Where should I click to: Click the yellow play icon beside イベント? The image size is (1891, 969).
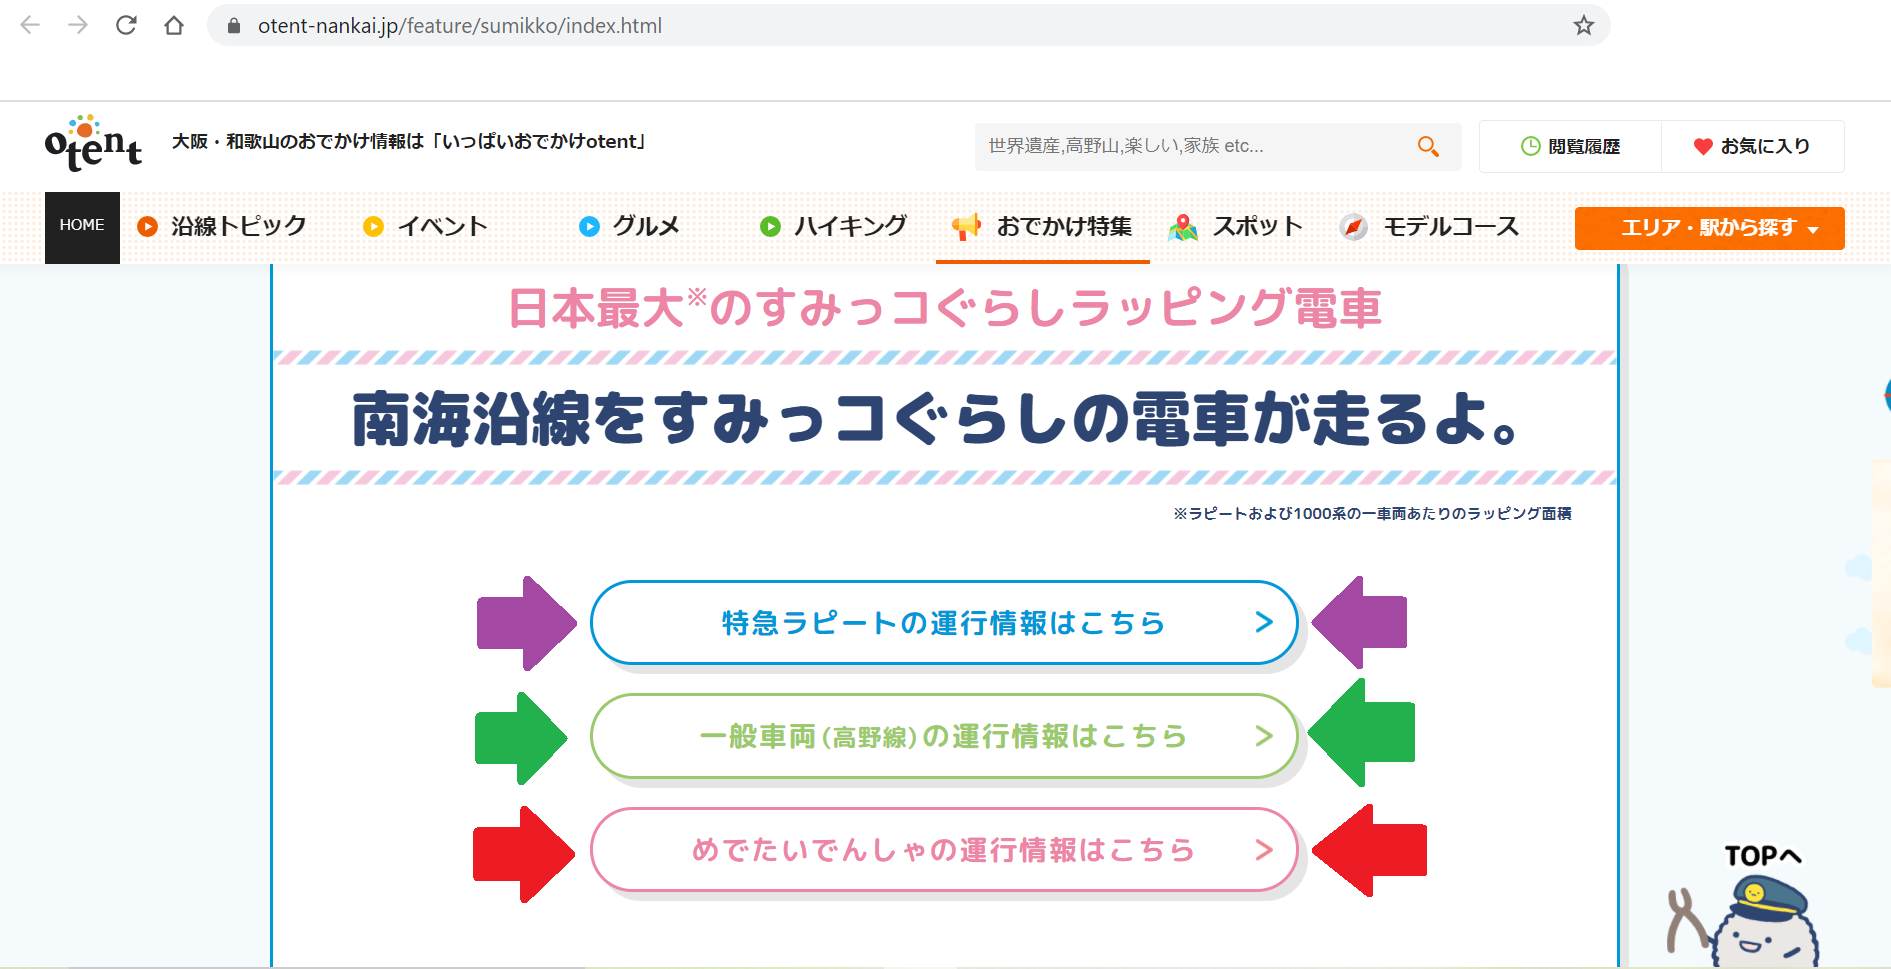(373, 226)
